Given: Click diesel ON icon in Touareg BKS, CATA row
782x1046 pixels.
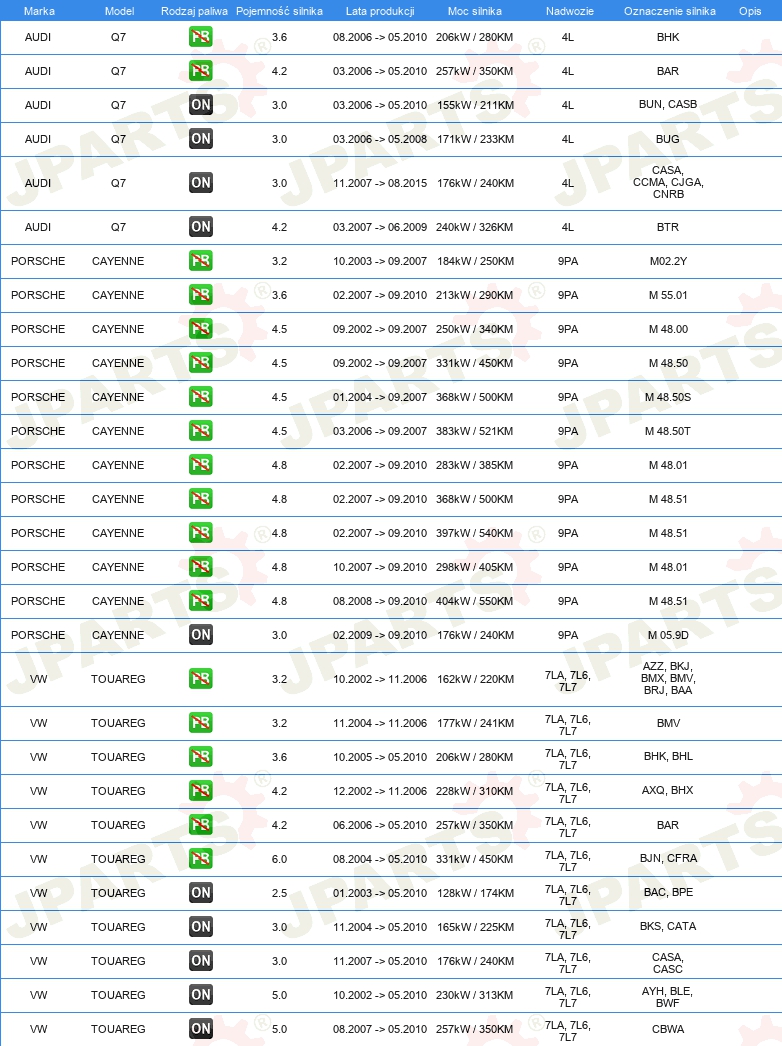Looking at the screenshot, I should 201,927.
